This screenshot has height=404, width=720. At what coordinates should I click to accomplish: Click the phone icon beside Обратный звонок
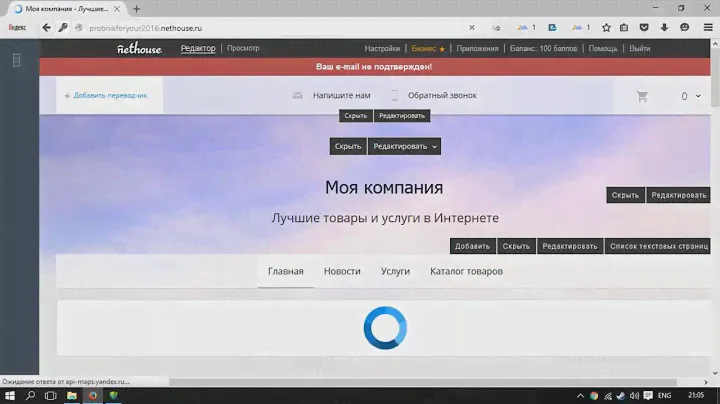394,96
